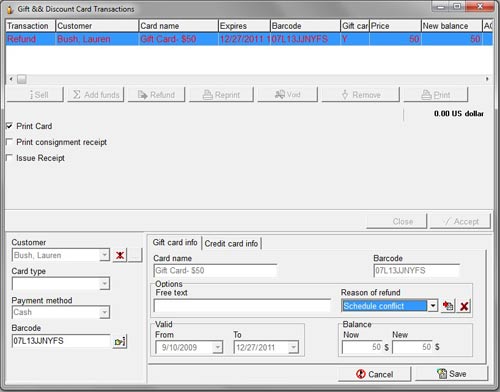Click Cancel button at bottom

(x=374, y=374)
